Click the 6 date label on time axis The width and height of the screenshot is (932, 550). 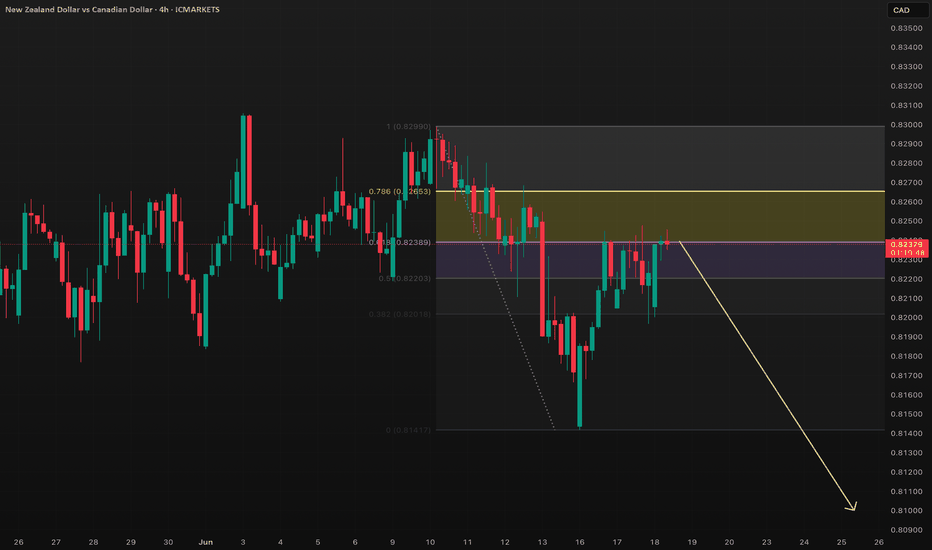[355, 542]
